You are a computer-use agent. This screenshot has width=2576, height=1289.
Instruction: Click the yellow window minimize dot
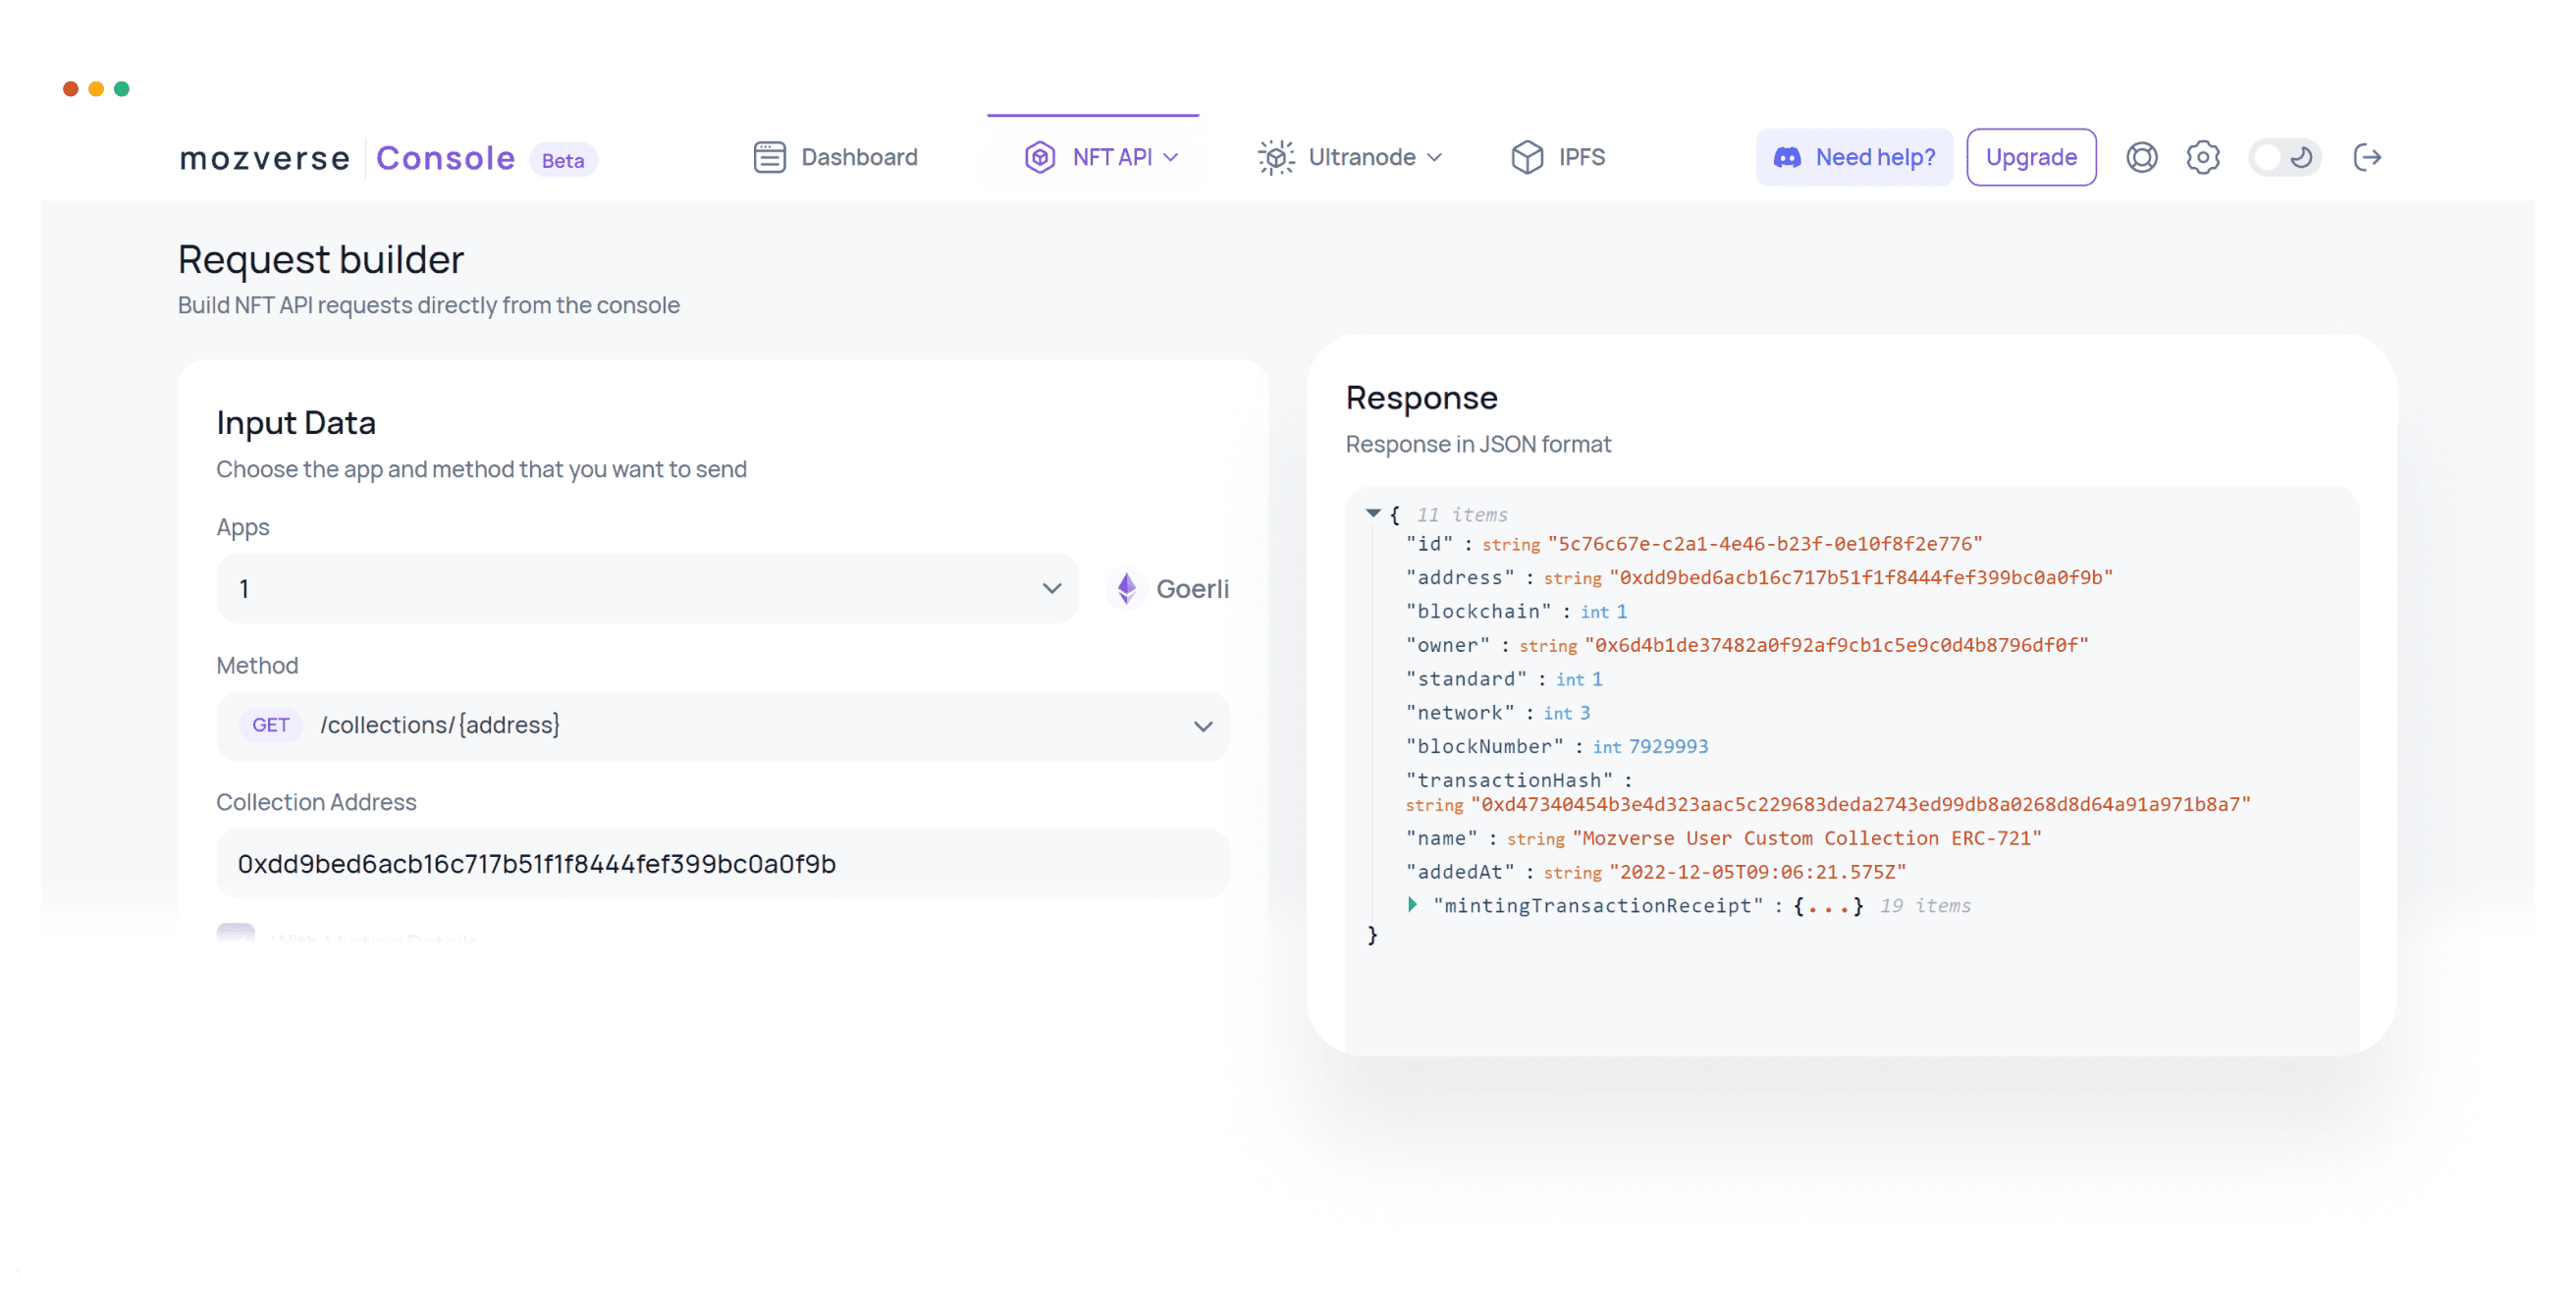[x=96, y=88]
